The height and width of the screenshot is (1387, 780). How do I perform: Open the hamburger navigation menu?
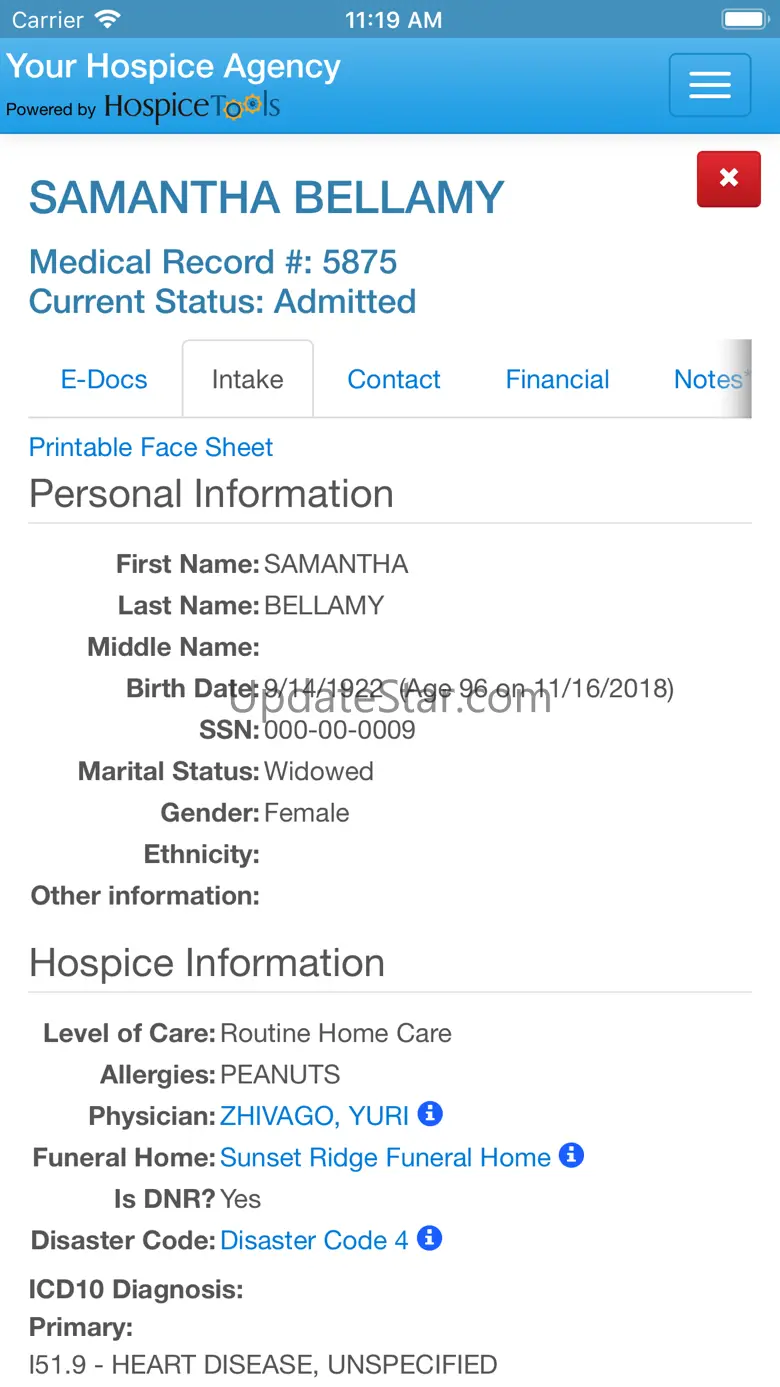pos(709,85)
